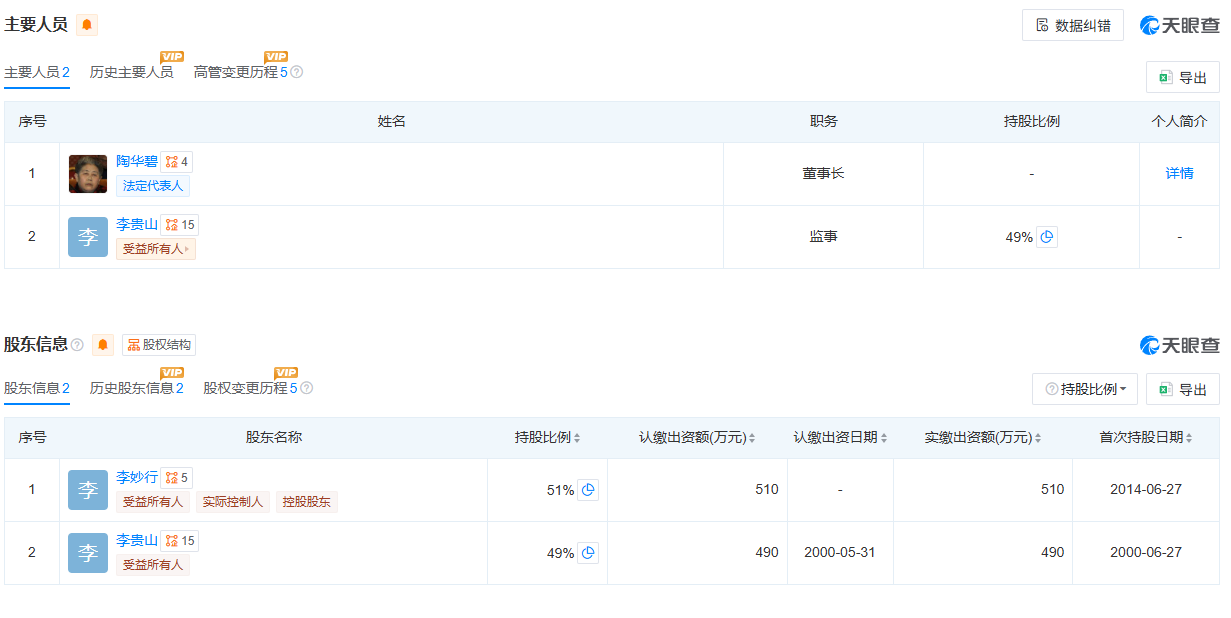Open the 持股比例 dropdown filter
The height and width of the screenshot is (618, 1231).
1084,389
